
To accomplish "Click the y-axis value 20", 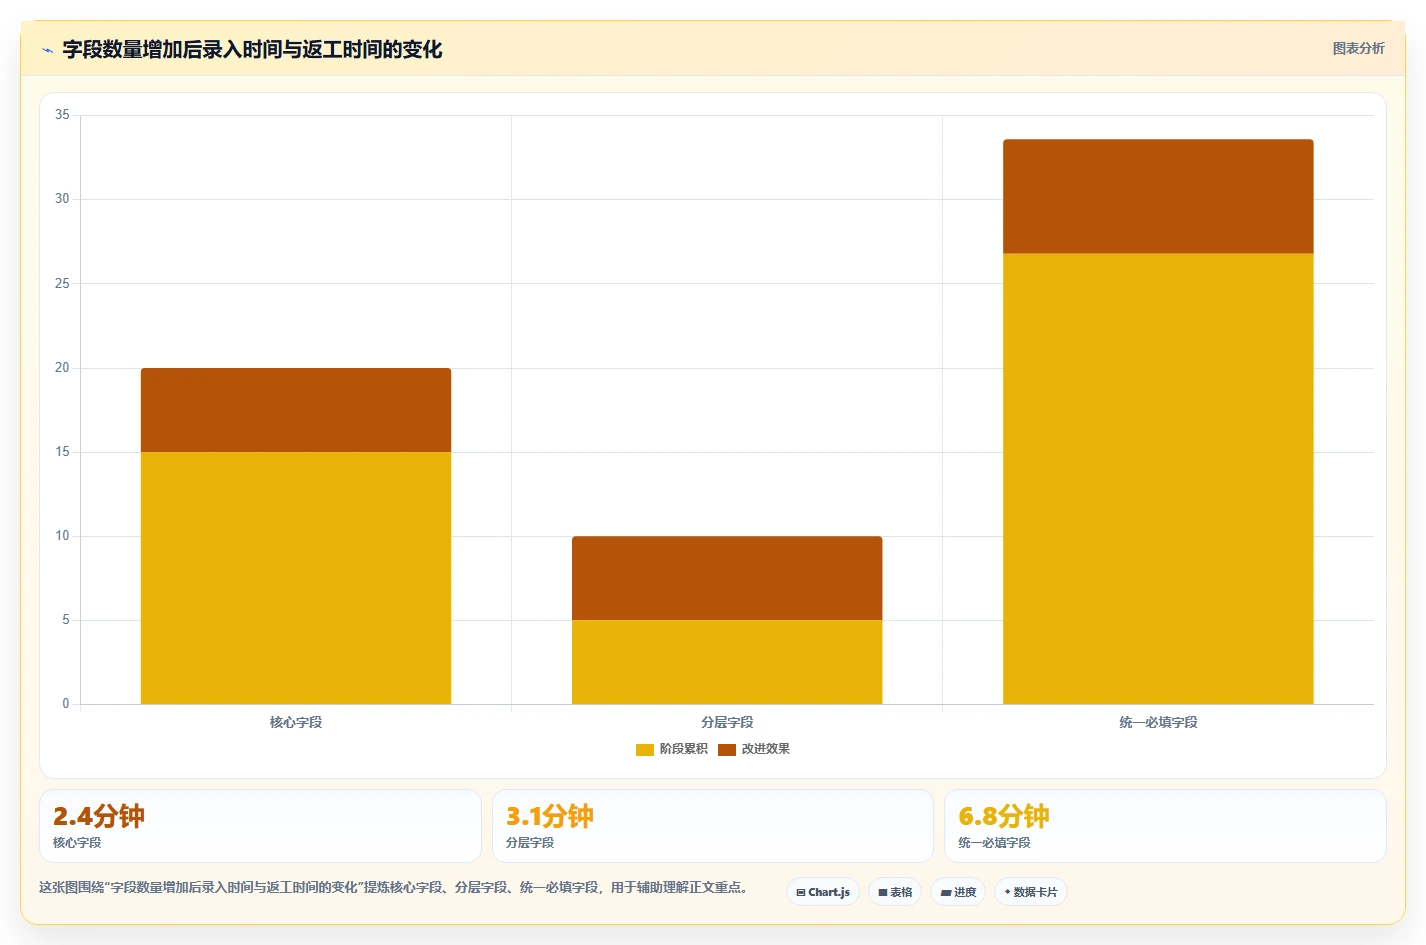I will pyautogui.click(x=62, y=368).
